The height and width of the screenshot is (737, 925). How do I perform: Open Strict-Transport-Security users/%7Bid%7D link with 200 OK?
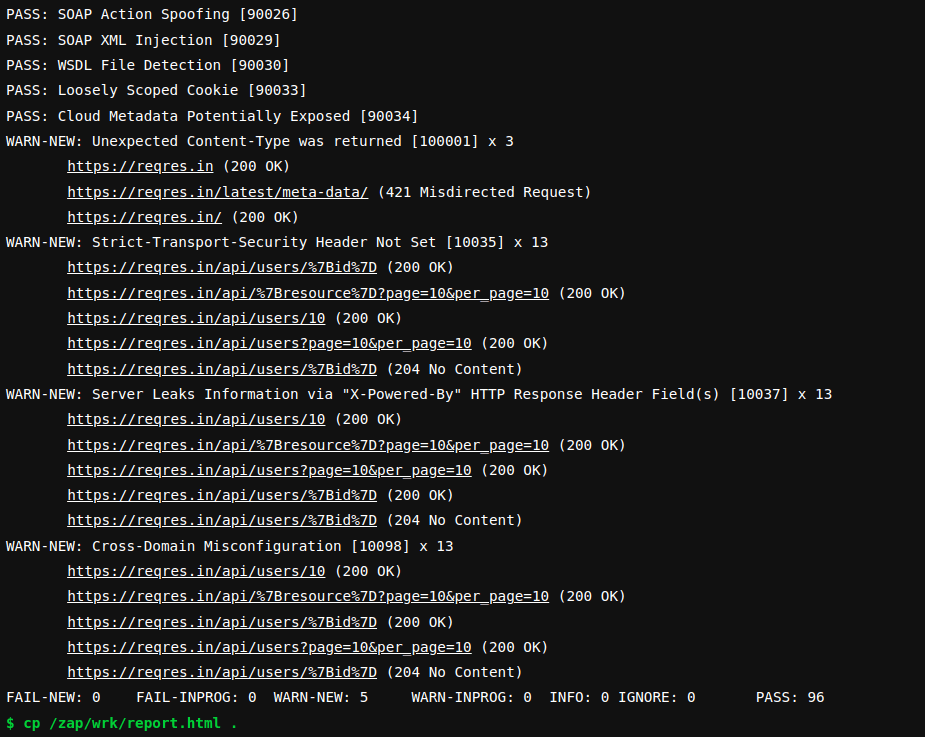tap(222, 267)
